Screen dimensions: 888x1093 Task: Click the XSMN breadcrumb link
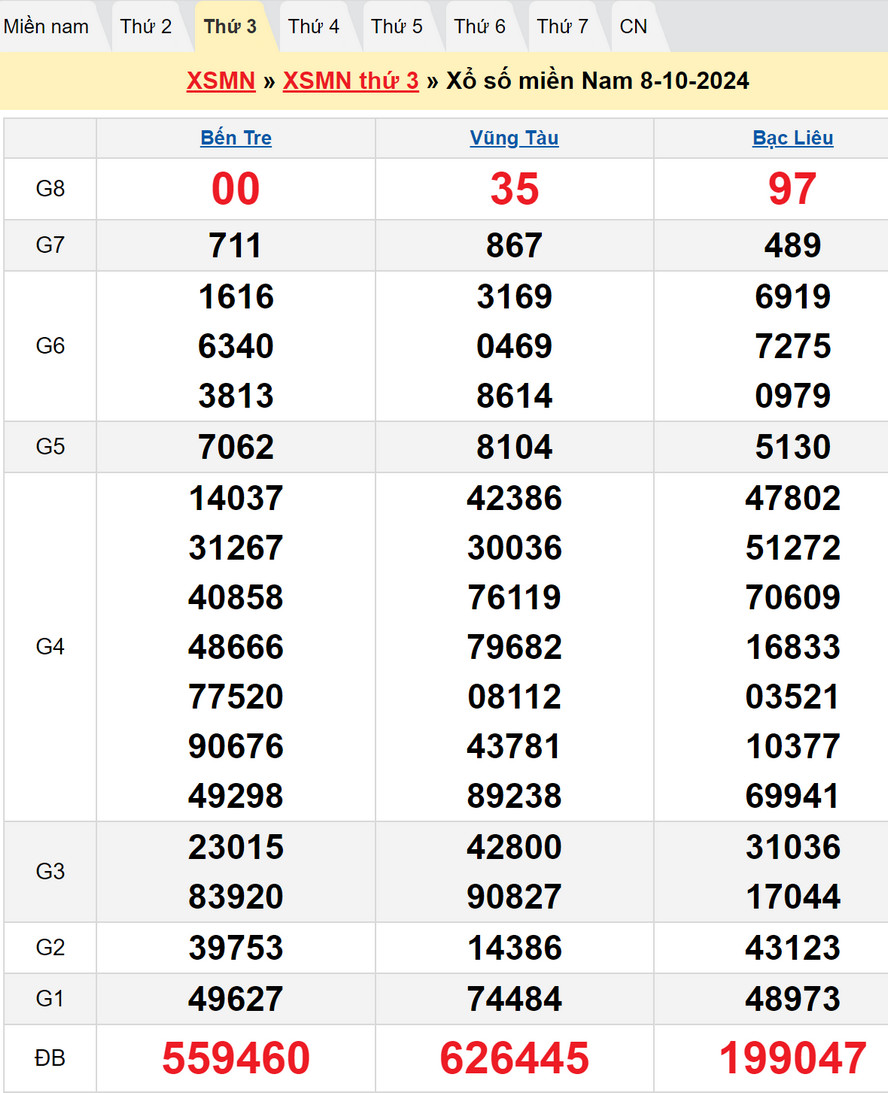(221, 81)
